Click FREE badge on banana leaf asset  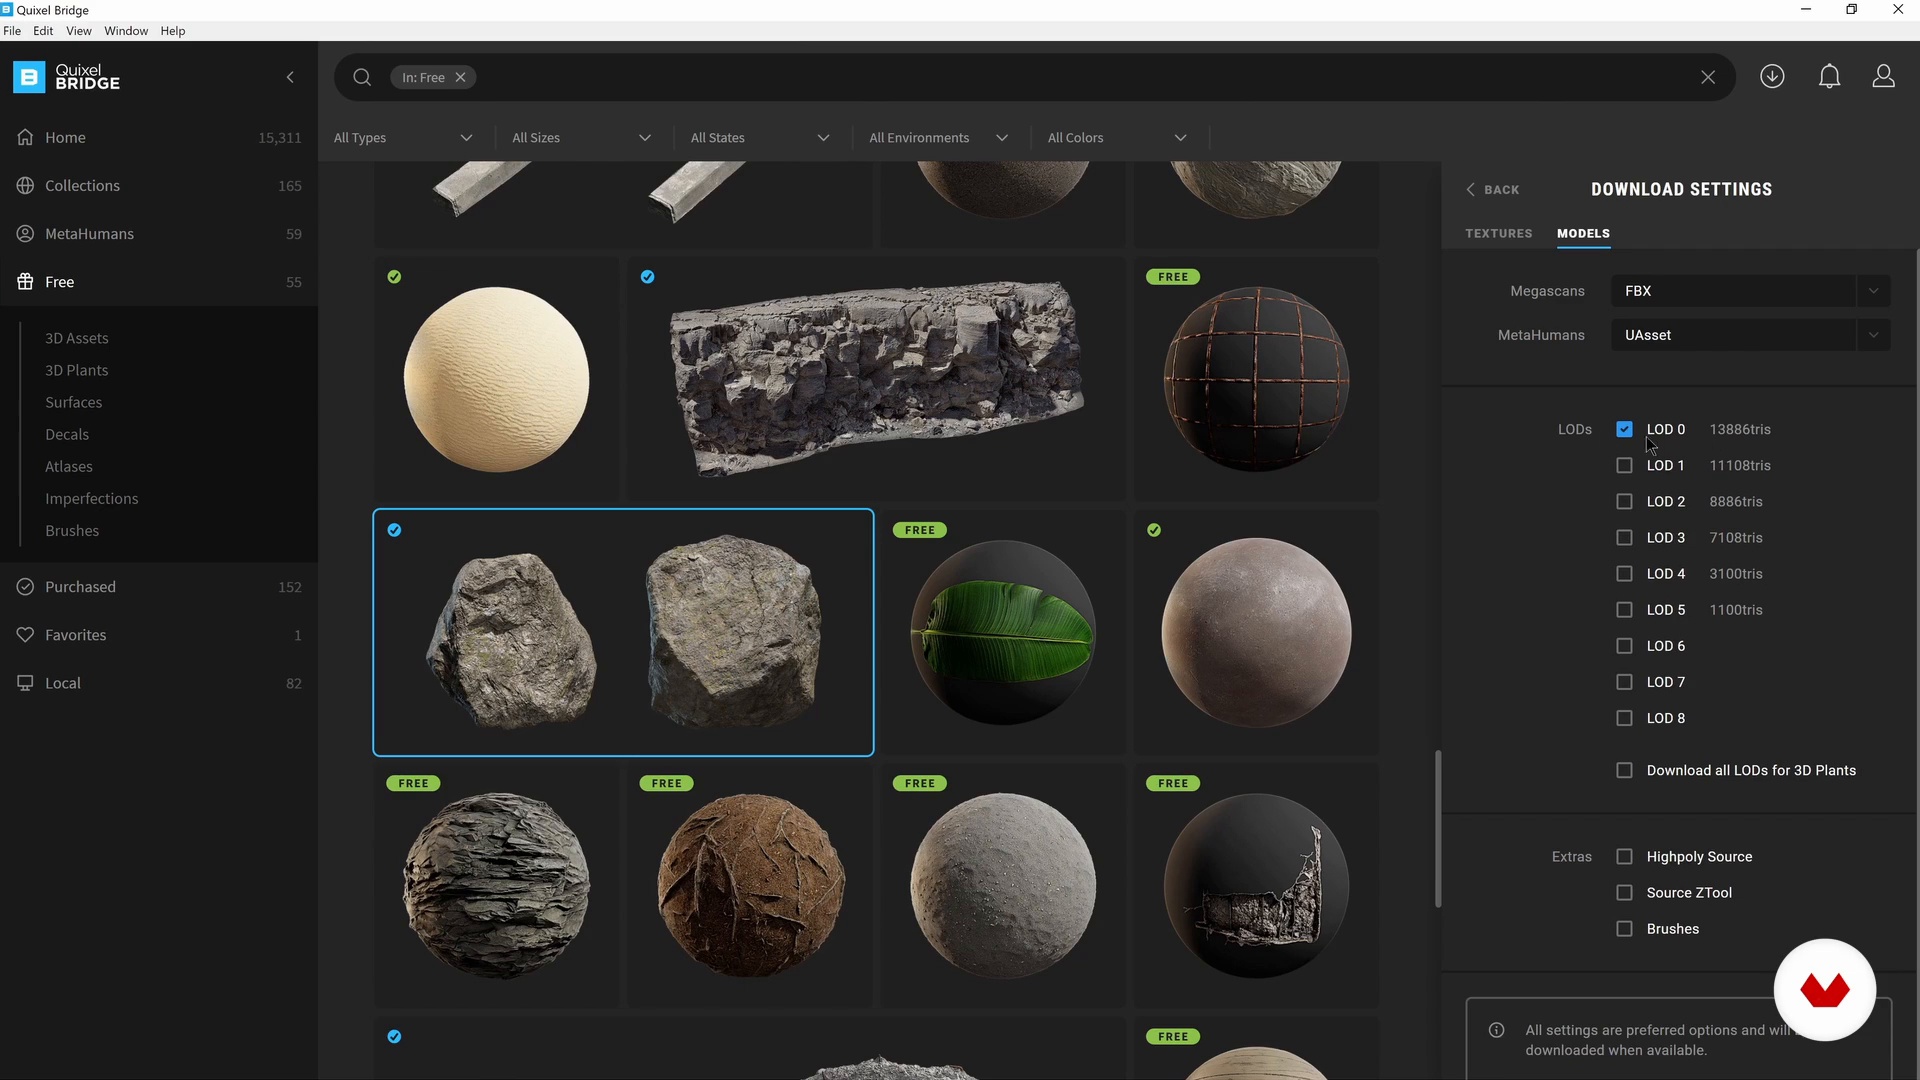(x=919, y=530)
